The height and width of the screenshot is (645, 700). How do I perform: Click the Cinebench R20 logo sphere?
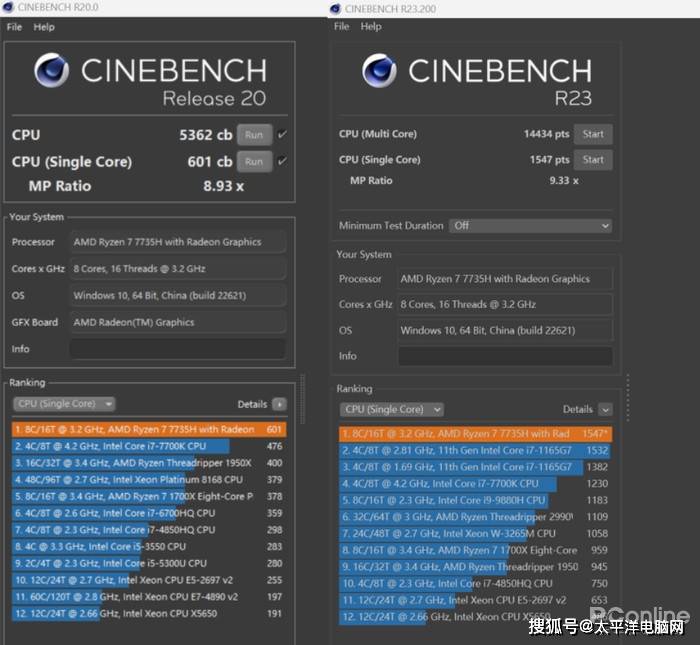pyautogui.click(x=51, y=72)
